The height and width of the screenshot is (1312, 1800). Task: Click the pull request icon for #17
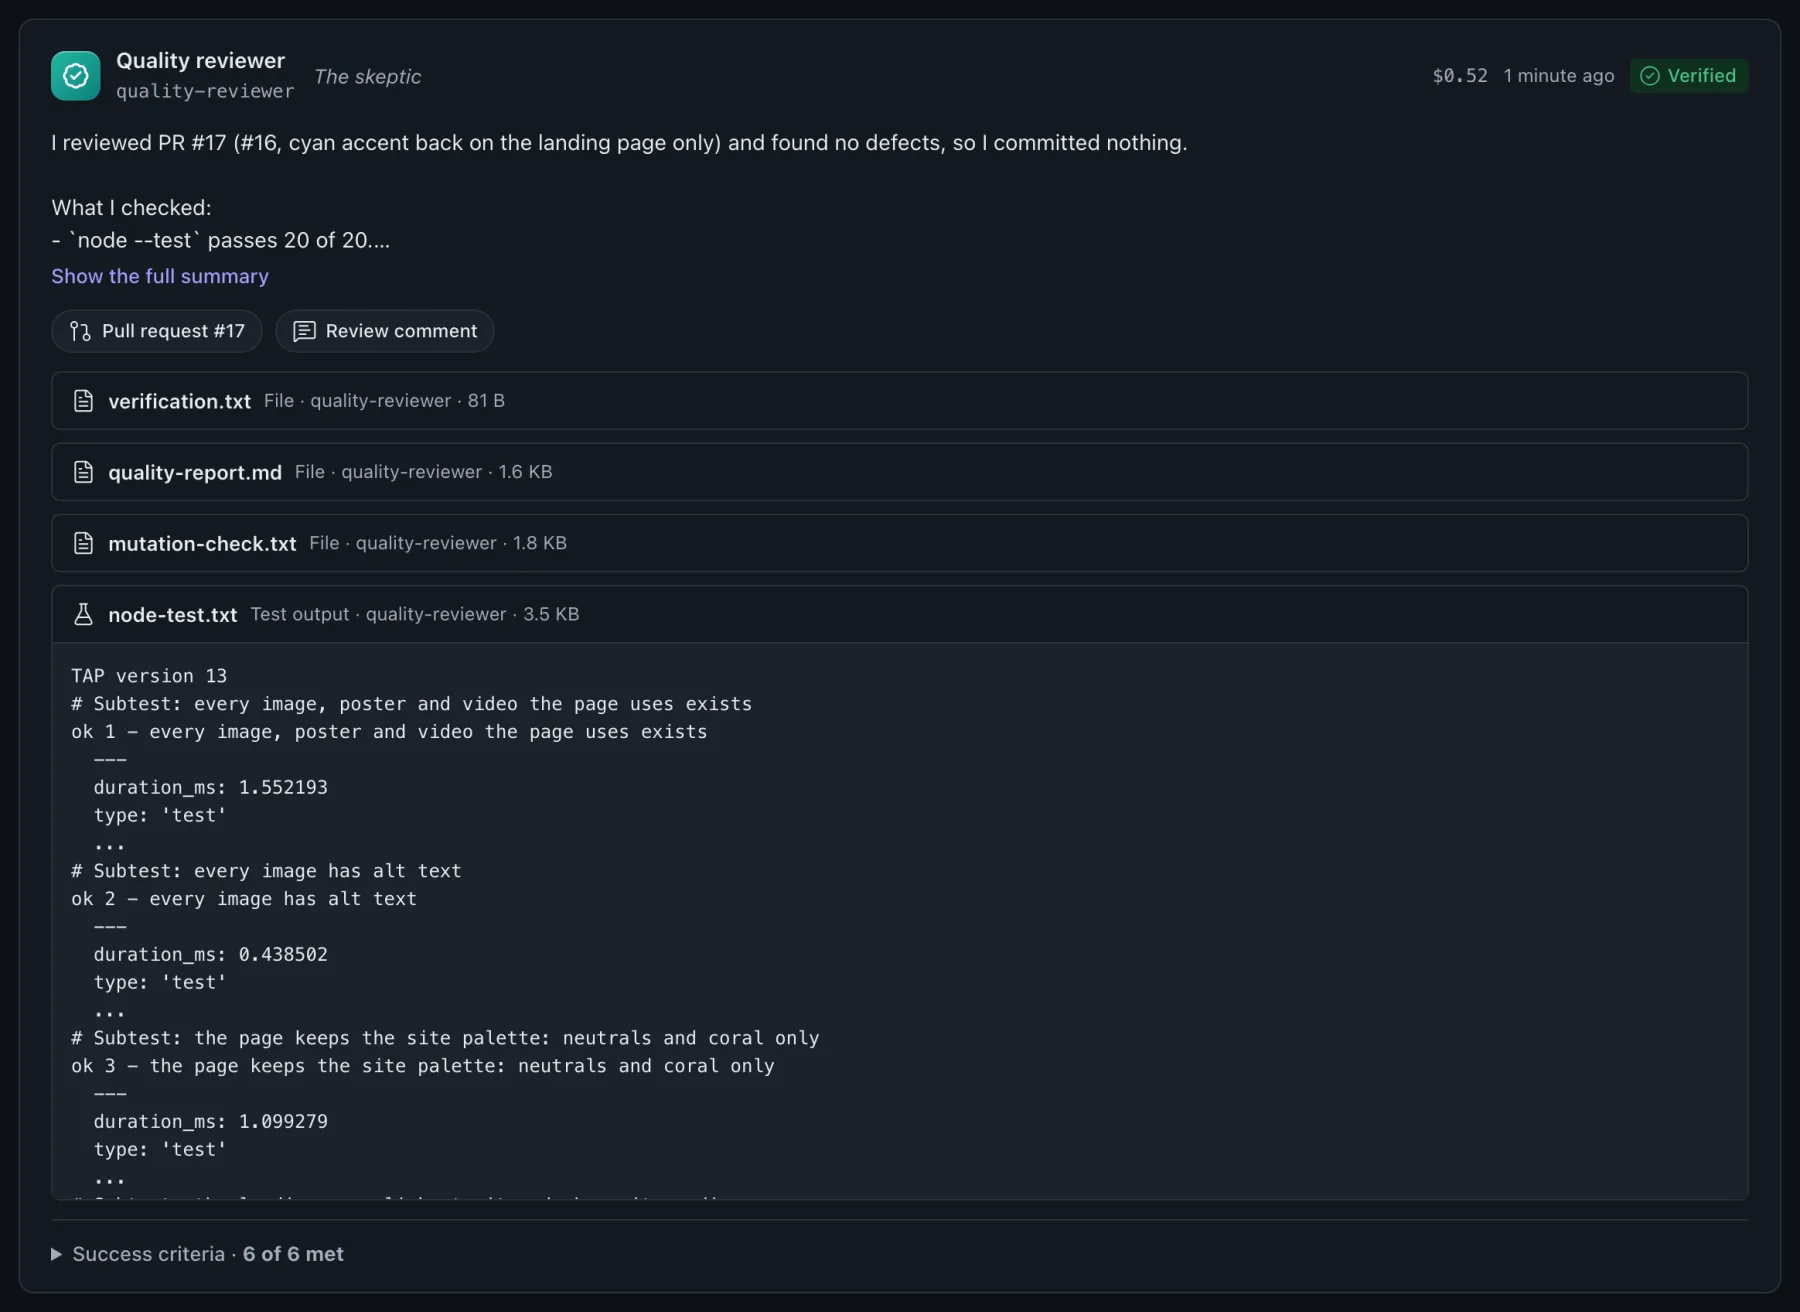point(80,331)
